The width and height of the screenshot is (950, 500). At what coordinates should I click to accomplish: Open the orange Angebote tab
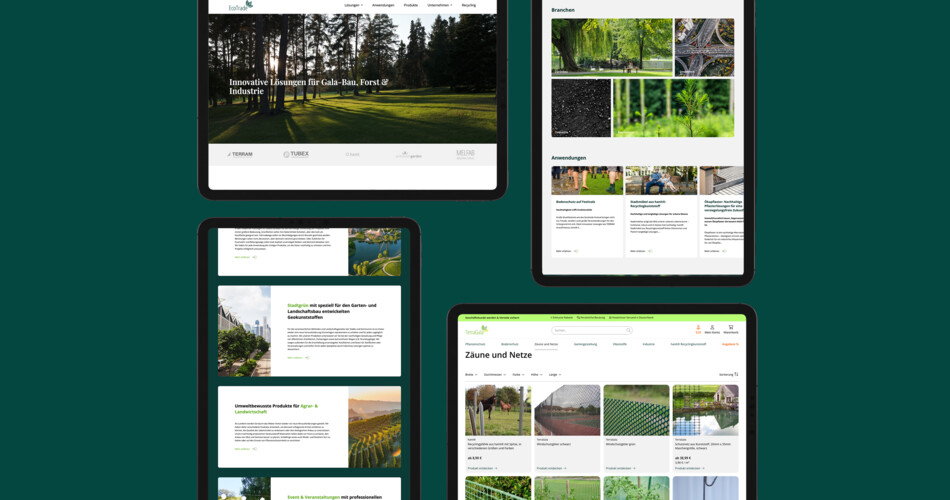(x=730, y=344)
